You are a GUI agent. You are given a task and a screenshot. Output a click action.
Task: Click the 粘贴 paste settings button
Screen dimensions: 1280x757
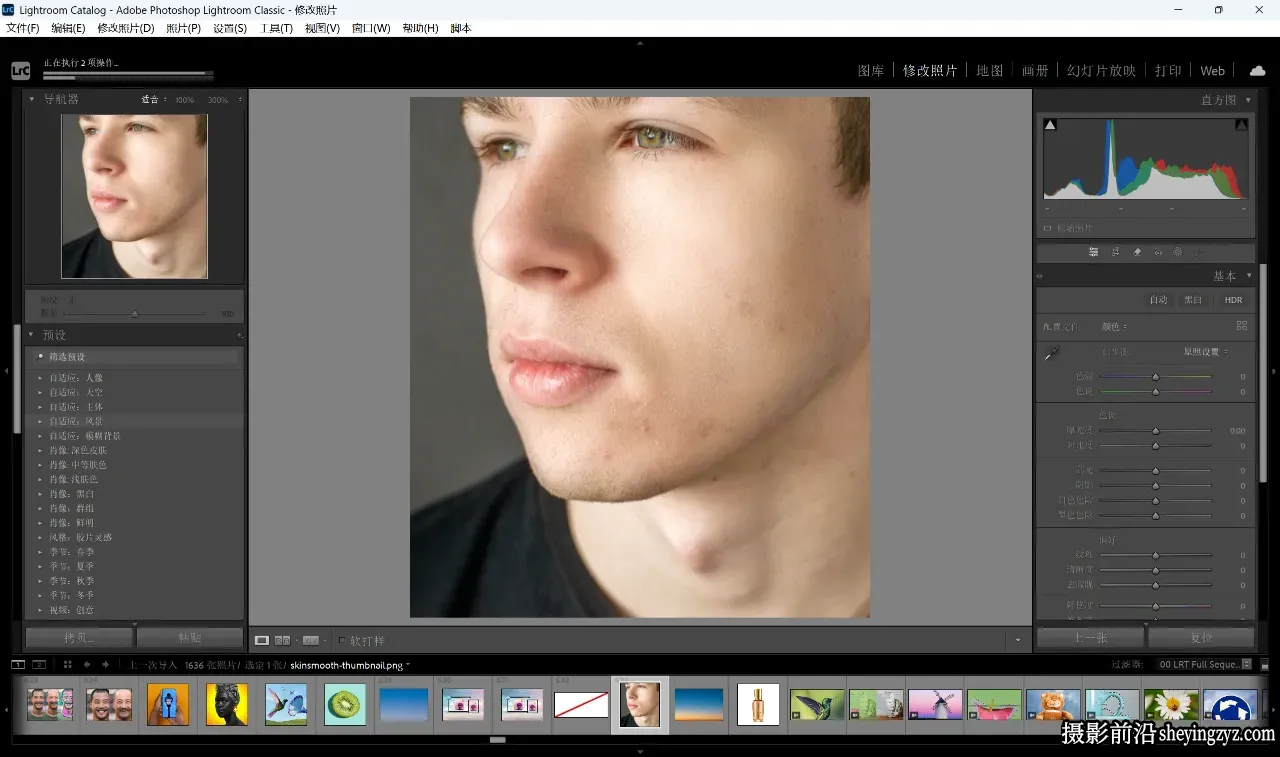click(x=190, y=637)
